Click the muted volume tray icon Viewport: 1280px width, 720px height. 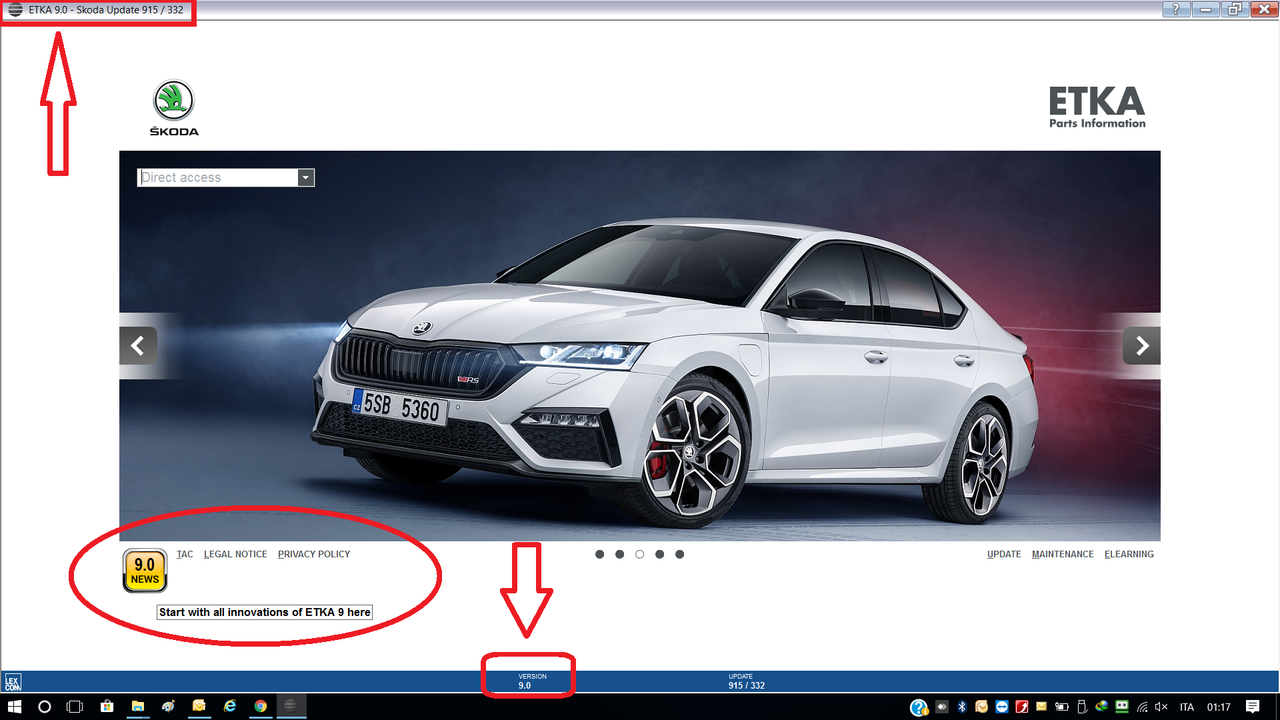point(1161,707)
